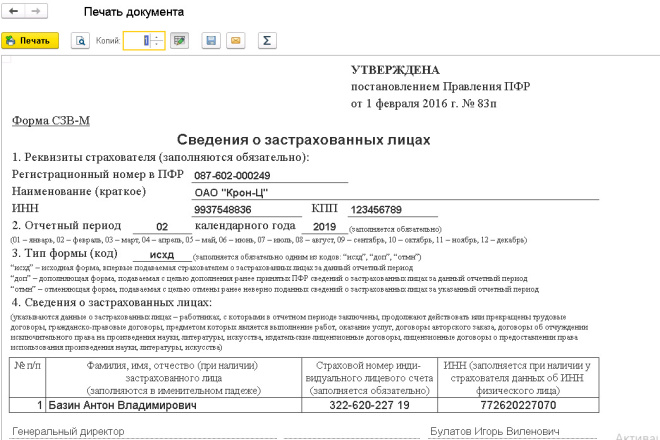Click the КПП value 123456789
Image resolution: width=660 pixels, height=440 pixels.
pos(375,210)
